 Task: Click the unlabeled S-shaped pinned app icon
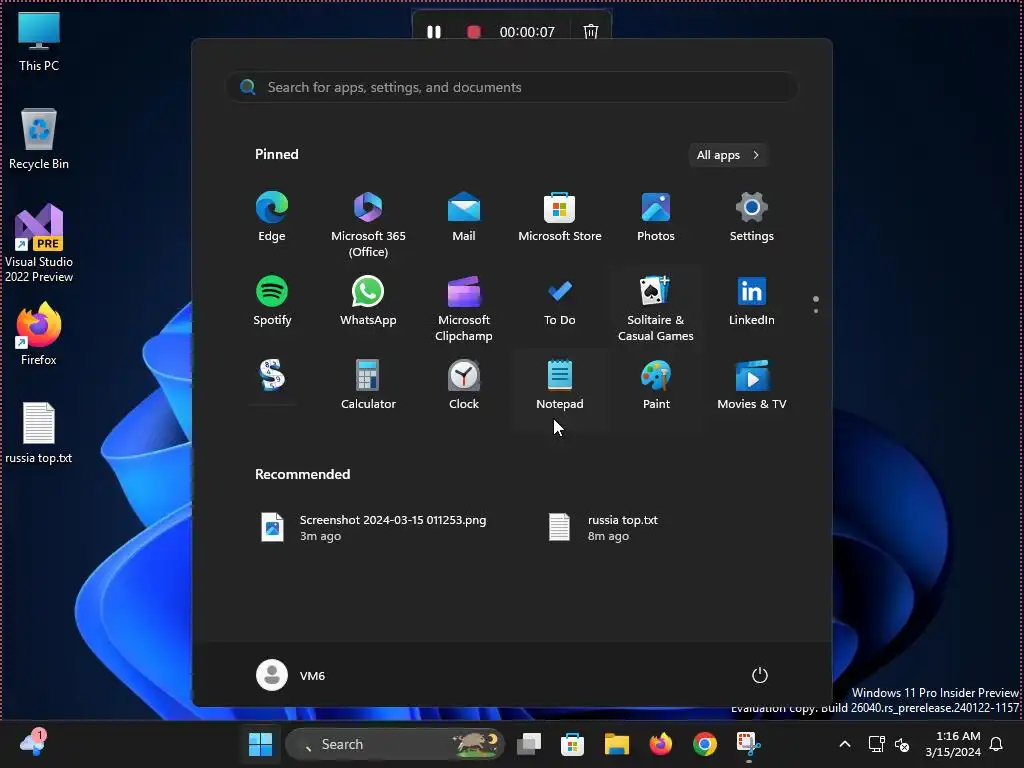[272, 376]
